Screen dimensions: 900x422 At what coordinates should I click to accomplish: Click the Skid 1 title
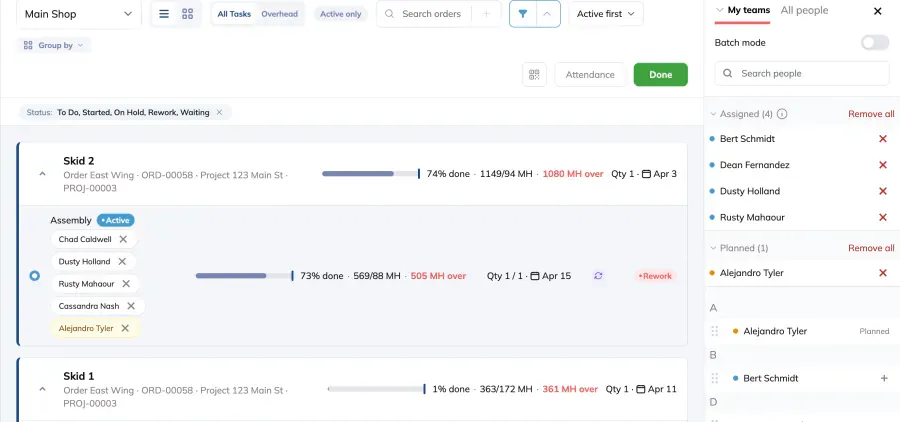point(79,376)
